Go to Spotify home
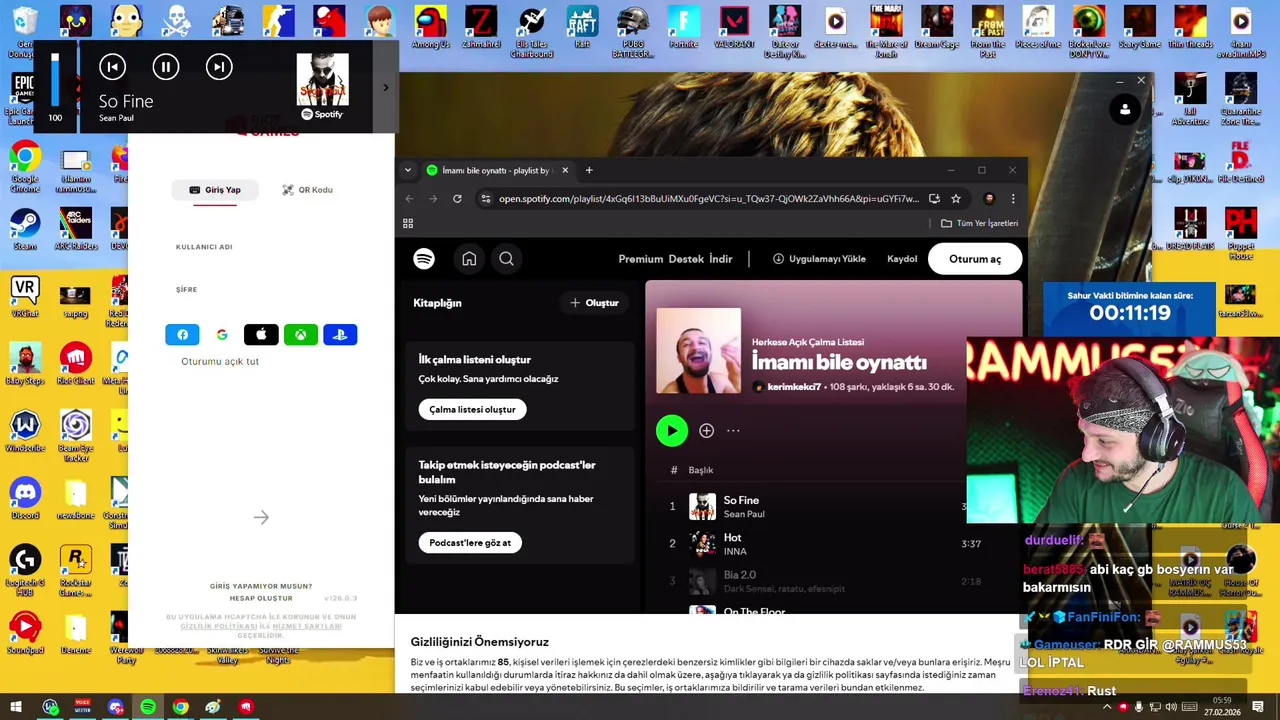Screen dimensions: 1280x720 [x=469, y=259]
